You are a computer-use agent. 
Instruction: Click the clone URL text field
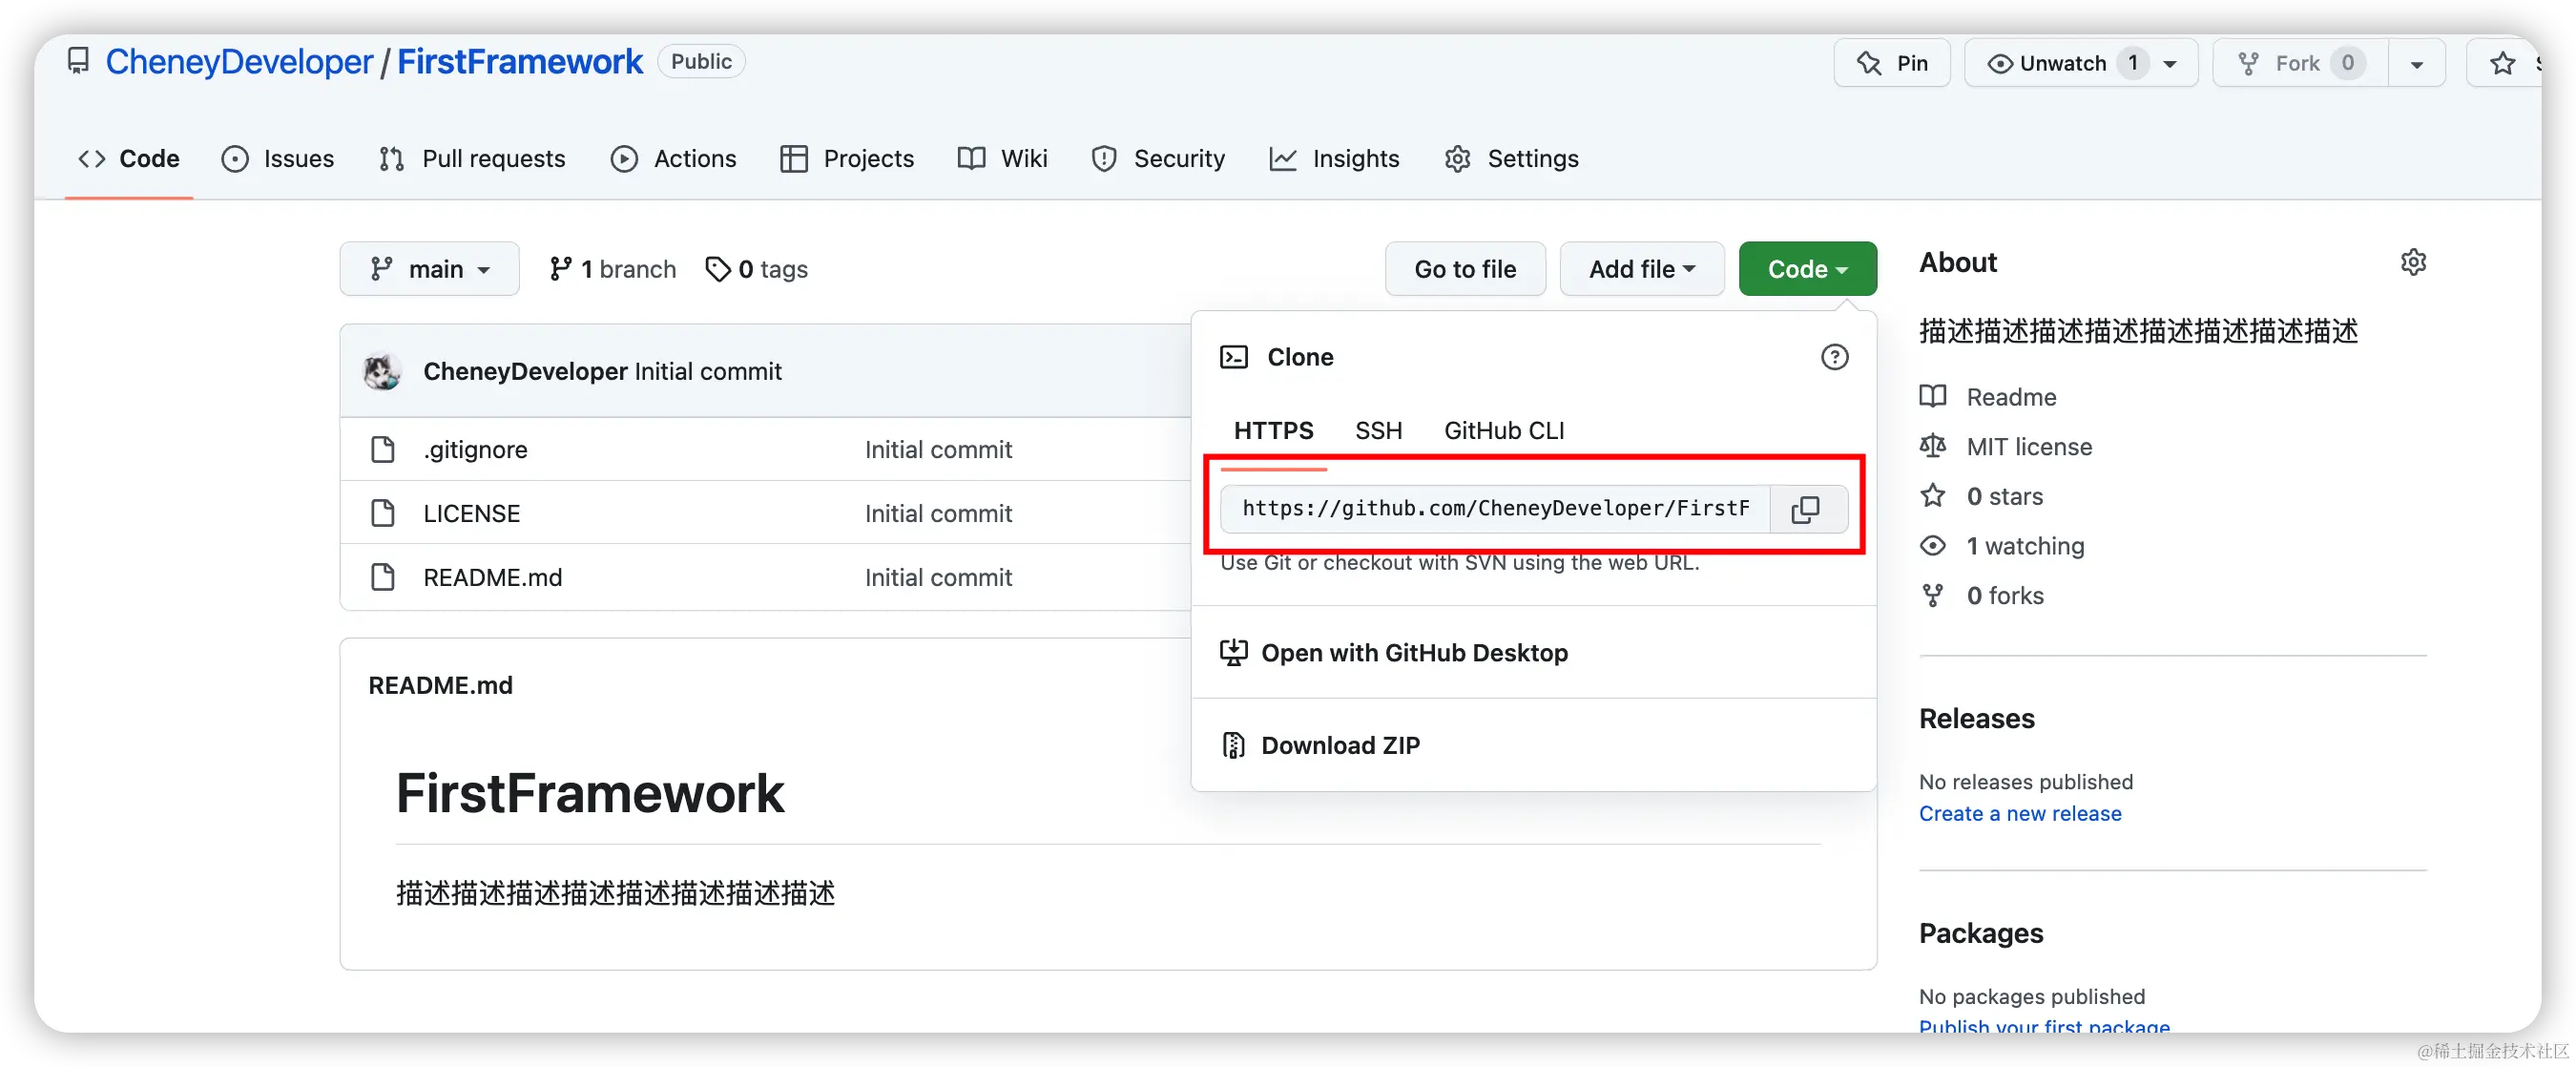pyautogui.click(x=1495, y=509)
